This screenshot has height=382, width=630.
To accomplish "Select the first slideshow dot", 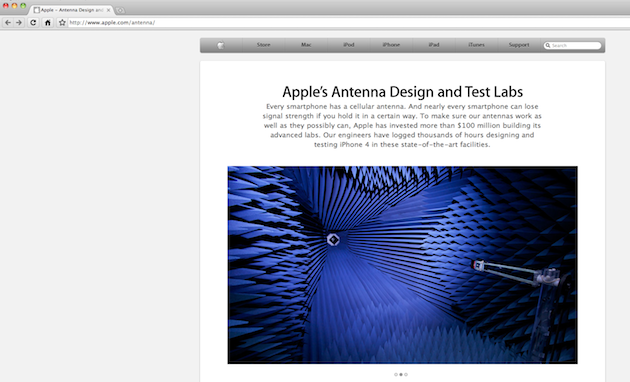I will [396, 374].
